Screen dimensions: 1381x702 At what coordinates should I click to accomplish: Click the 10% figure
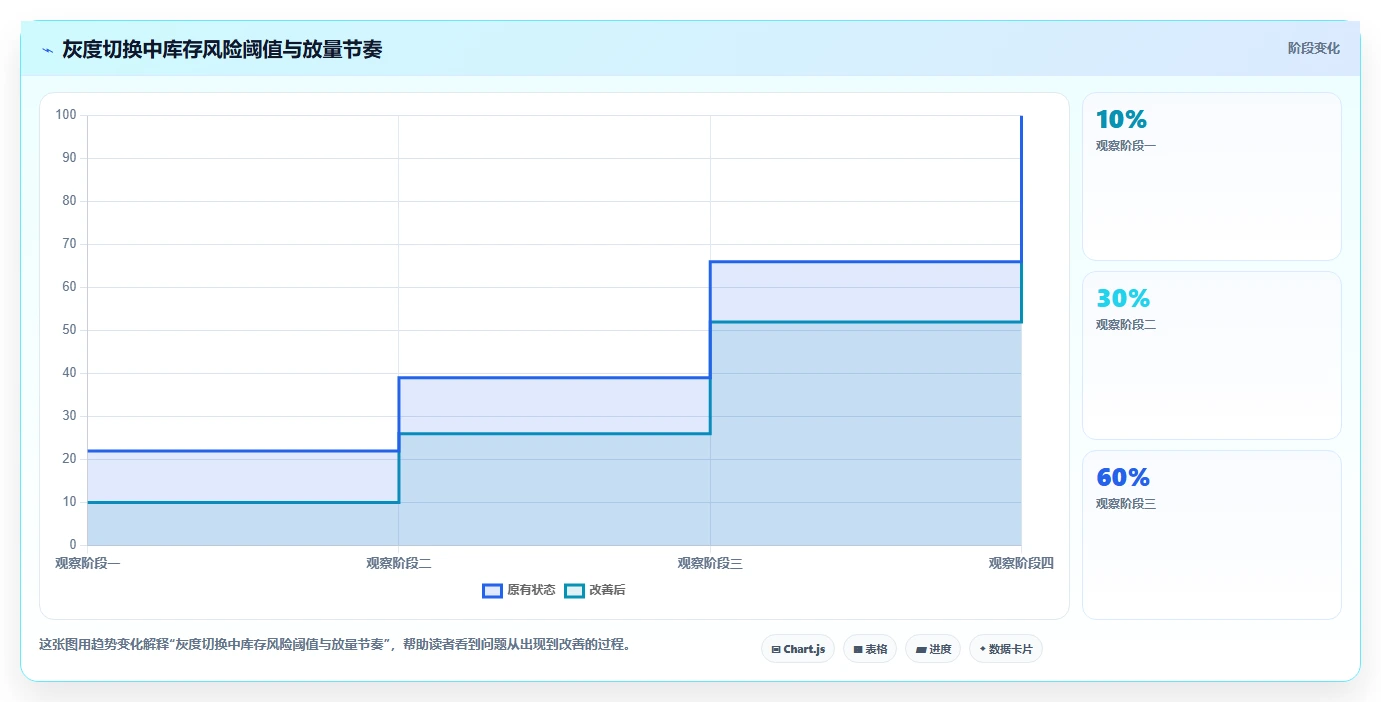[x=1121, y=120]
